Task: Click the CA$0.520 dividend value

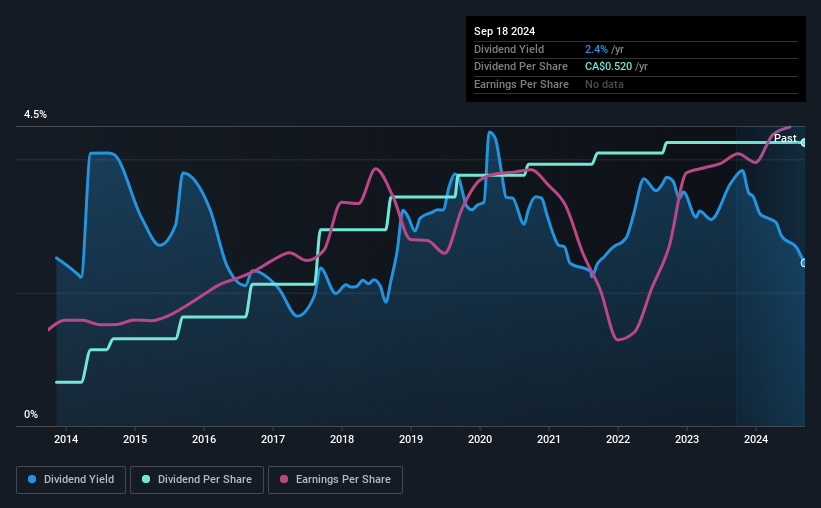Action: (x=608, y=67)
